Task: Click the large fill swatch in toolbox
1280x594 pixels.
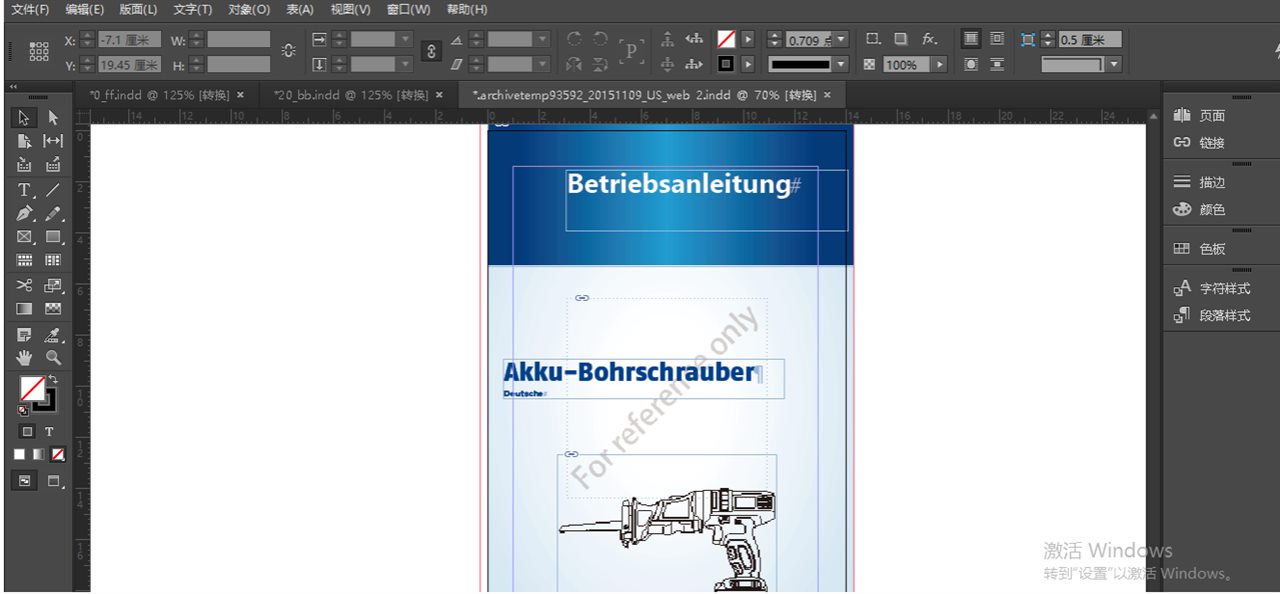Action: click(32, 389)
